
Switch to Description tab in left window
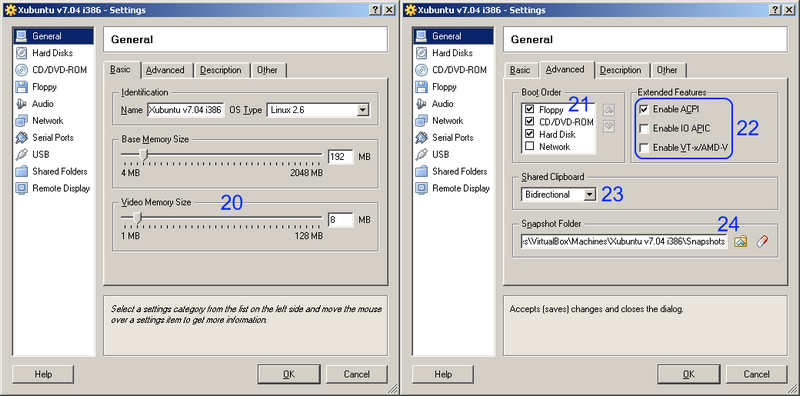pos(221,70)
